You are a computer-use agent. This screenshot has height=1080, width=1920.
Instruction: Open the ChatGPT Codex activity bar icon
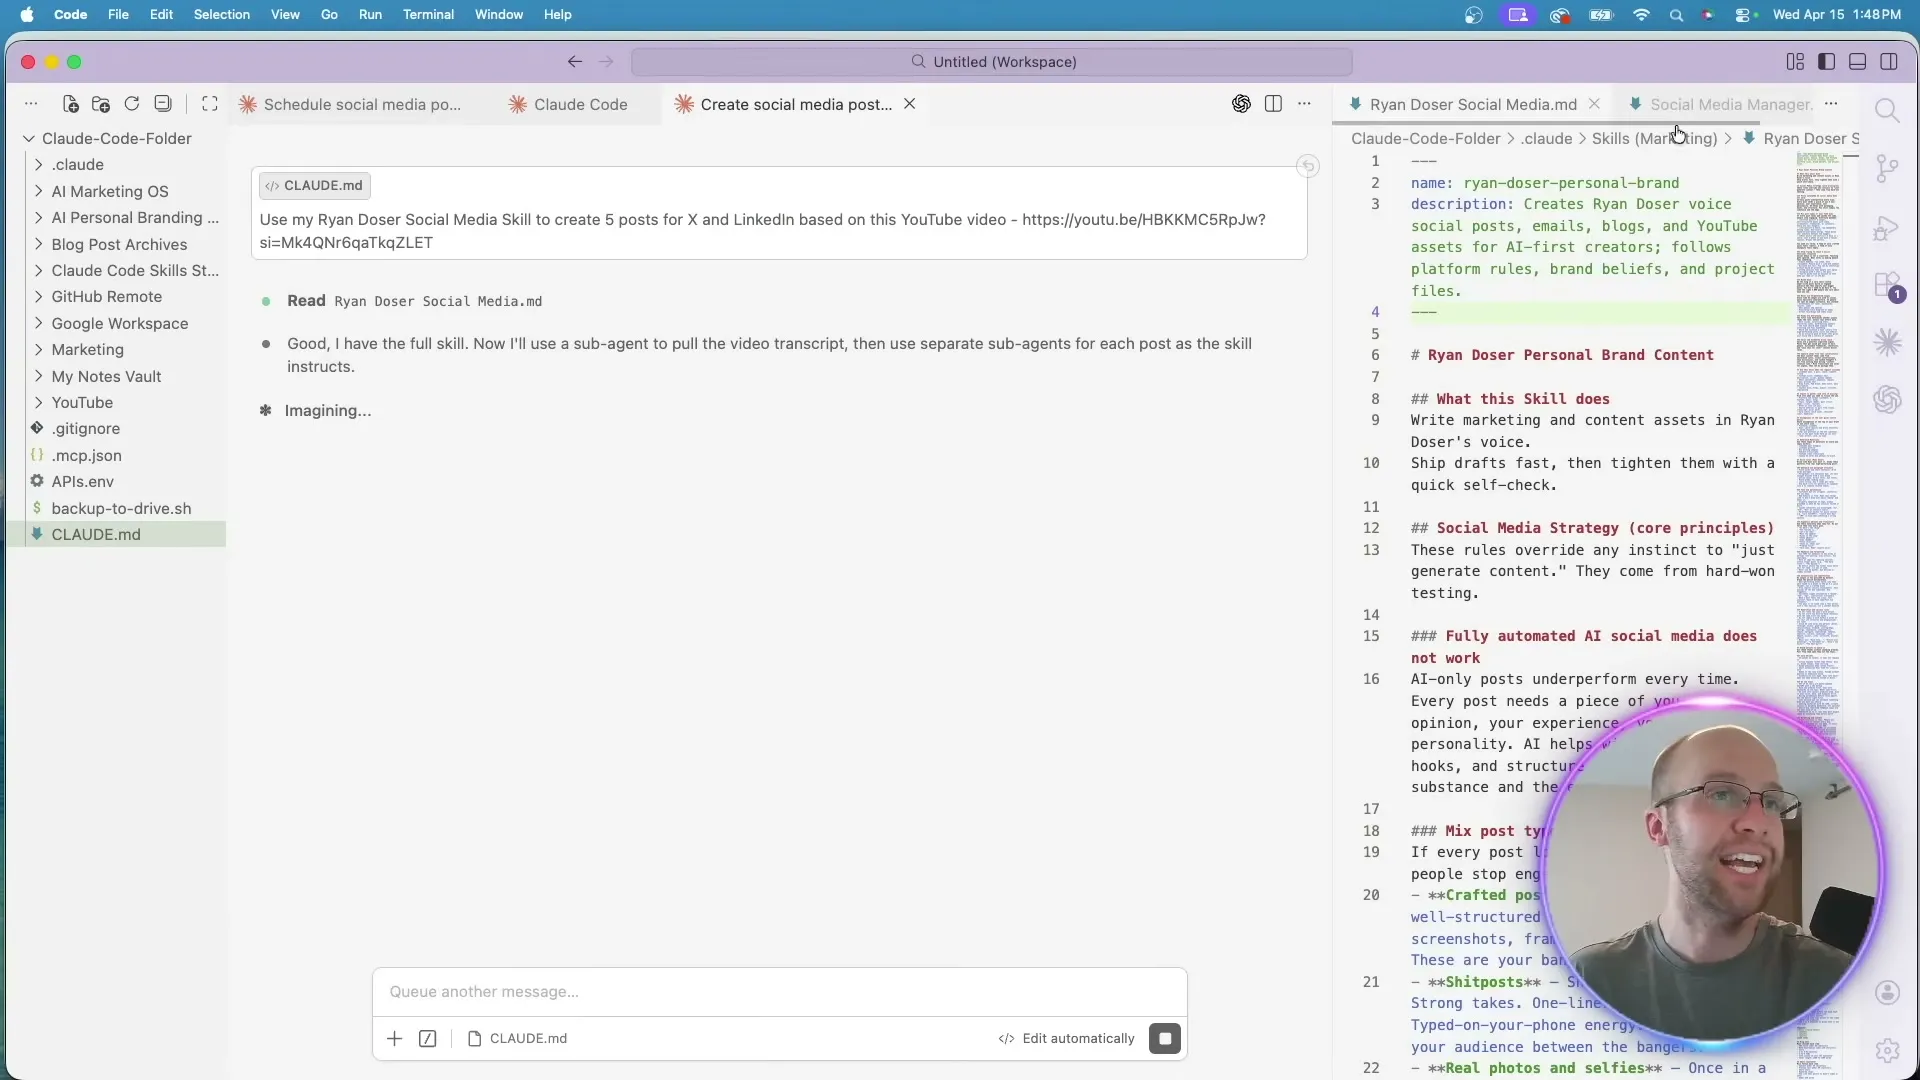[x=1887, y=400]
